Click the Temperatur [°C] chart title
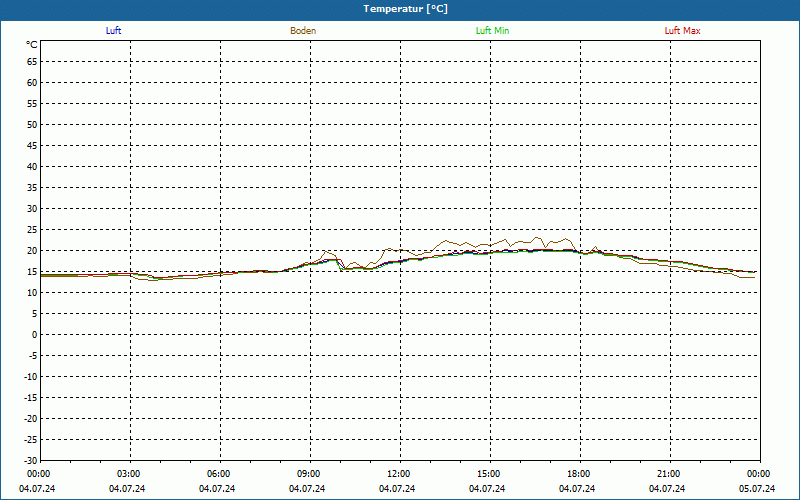The image size is (800, 500). [x=406, y=9]
